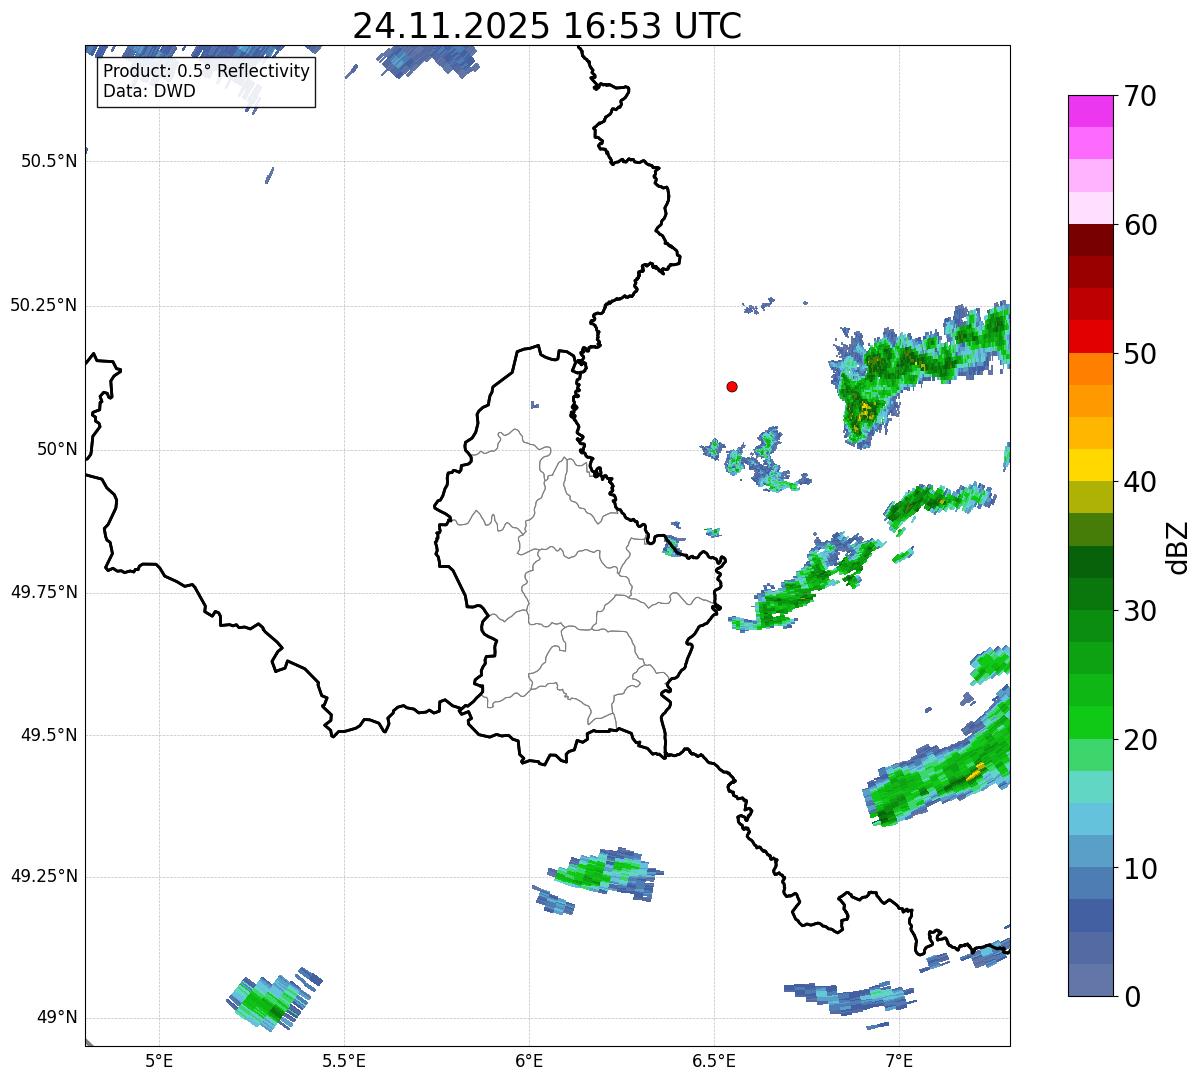Click the latitude label "50.25°N"
This screenshot has height=1081, width=1202.
[44, 305]
